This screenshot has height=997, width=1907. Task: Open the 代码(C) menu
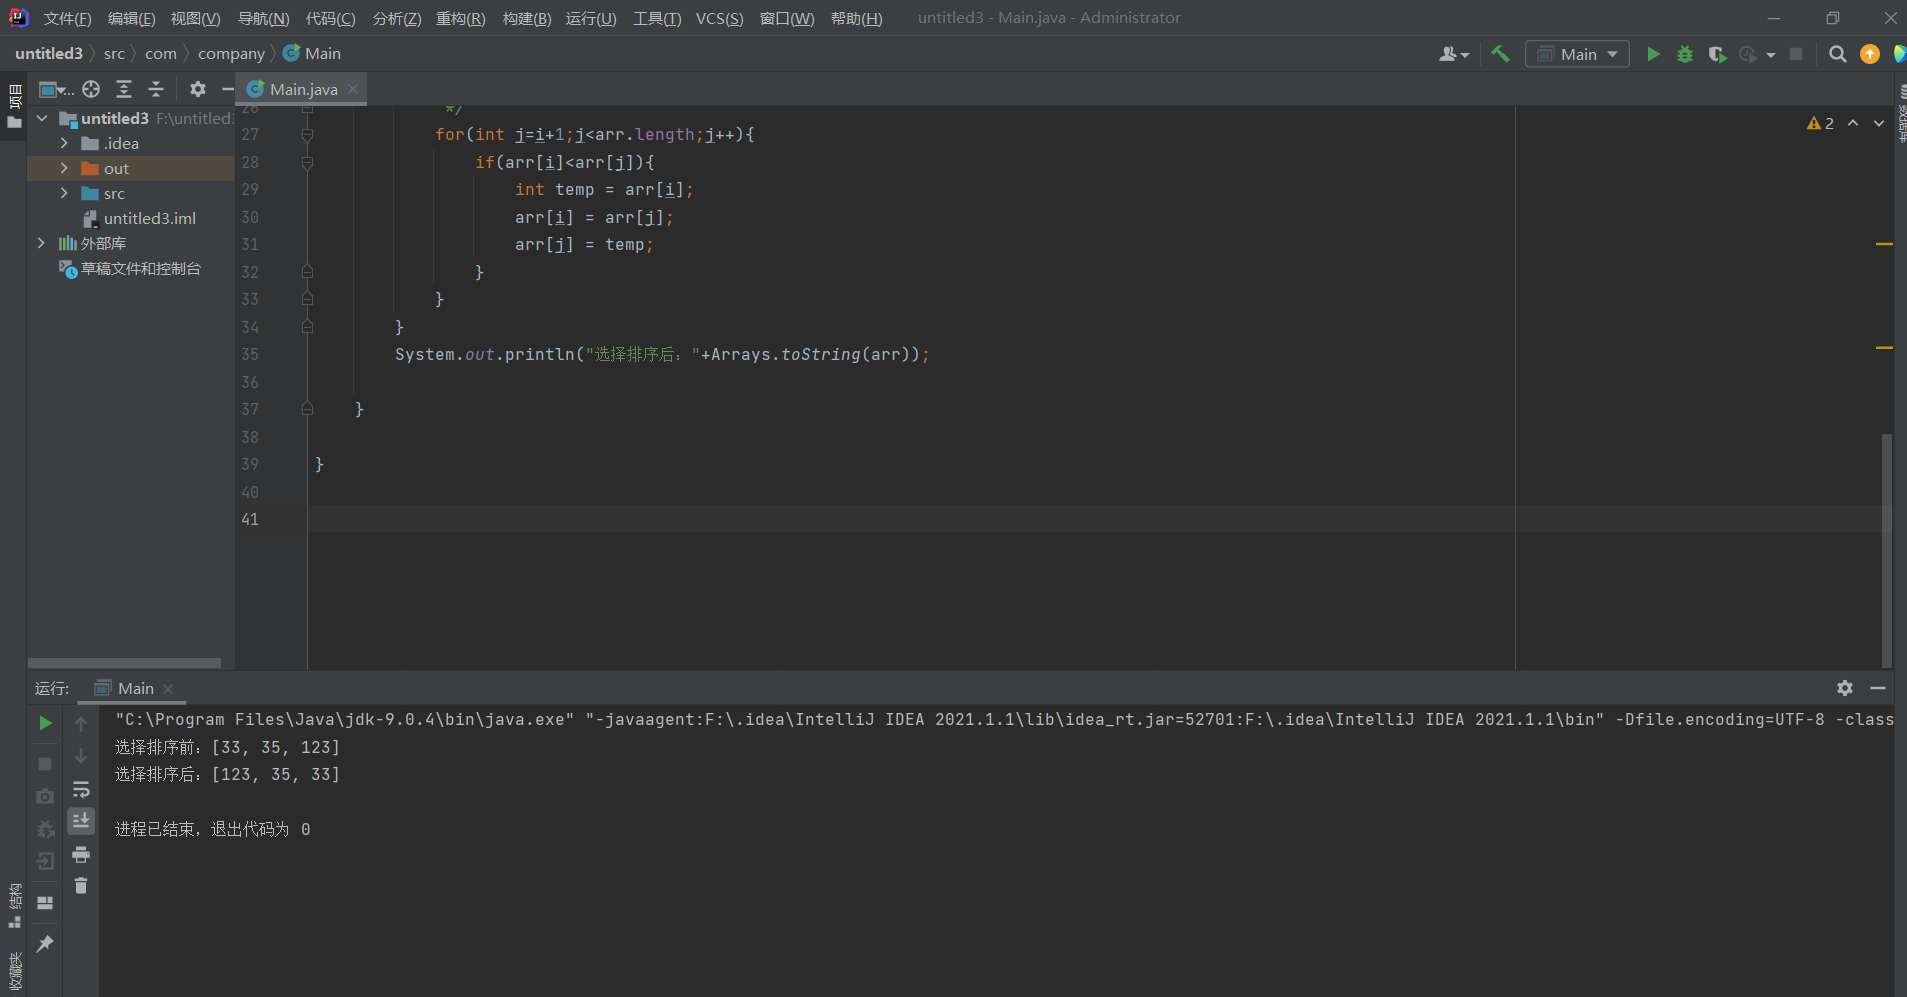pos(331,18)
